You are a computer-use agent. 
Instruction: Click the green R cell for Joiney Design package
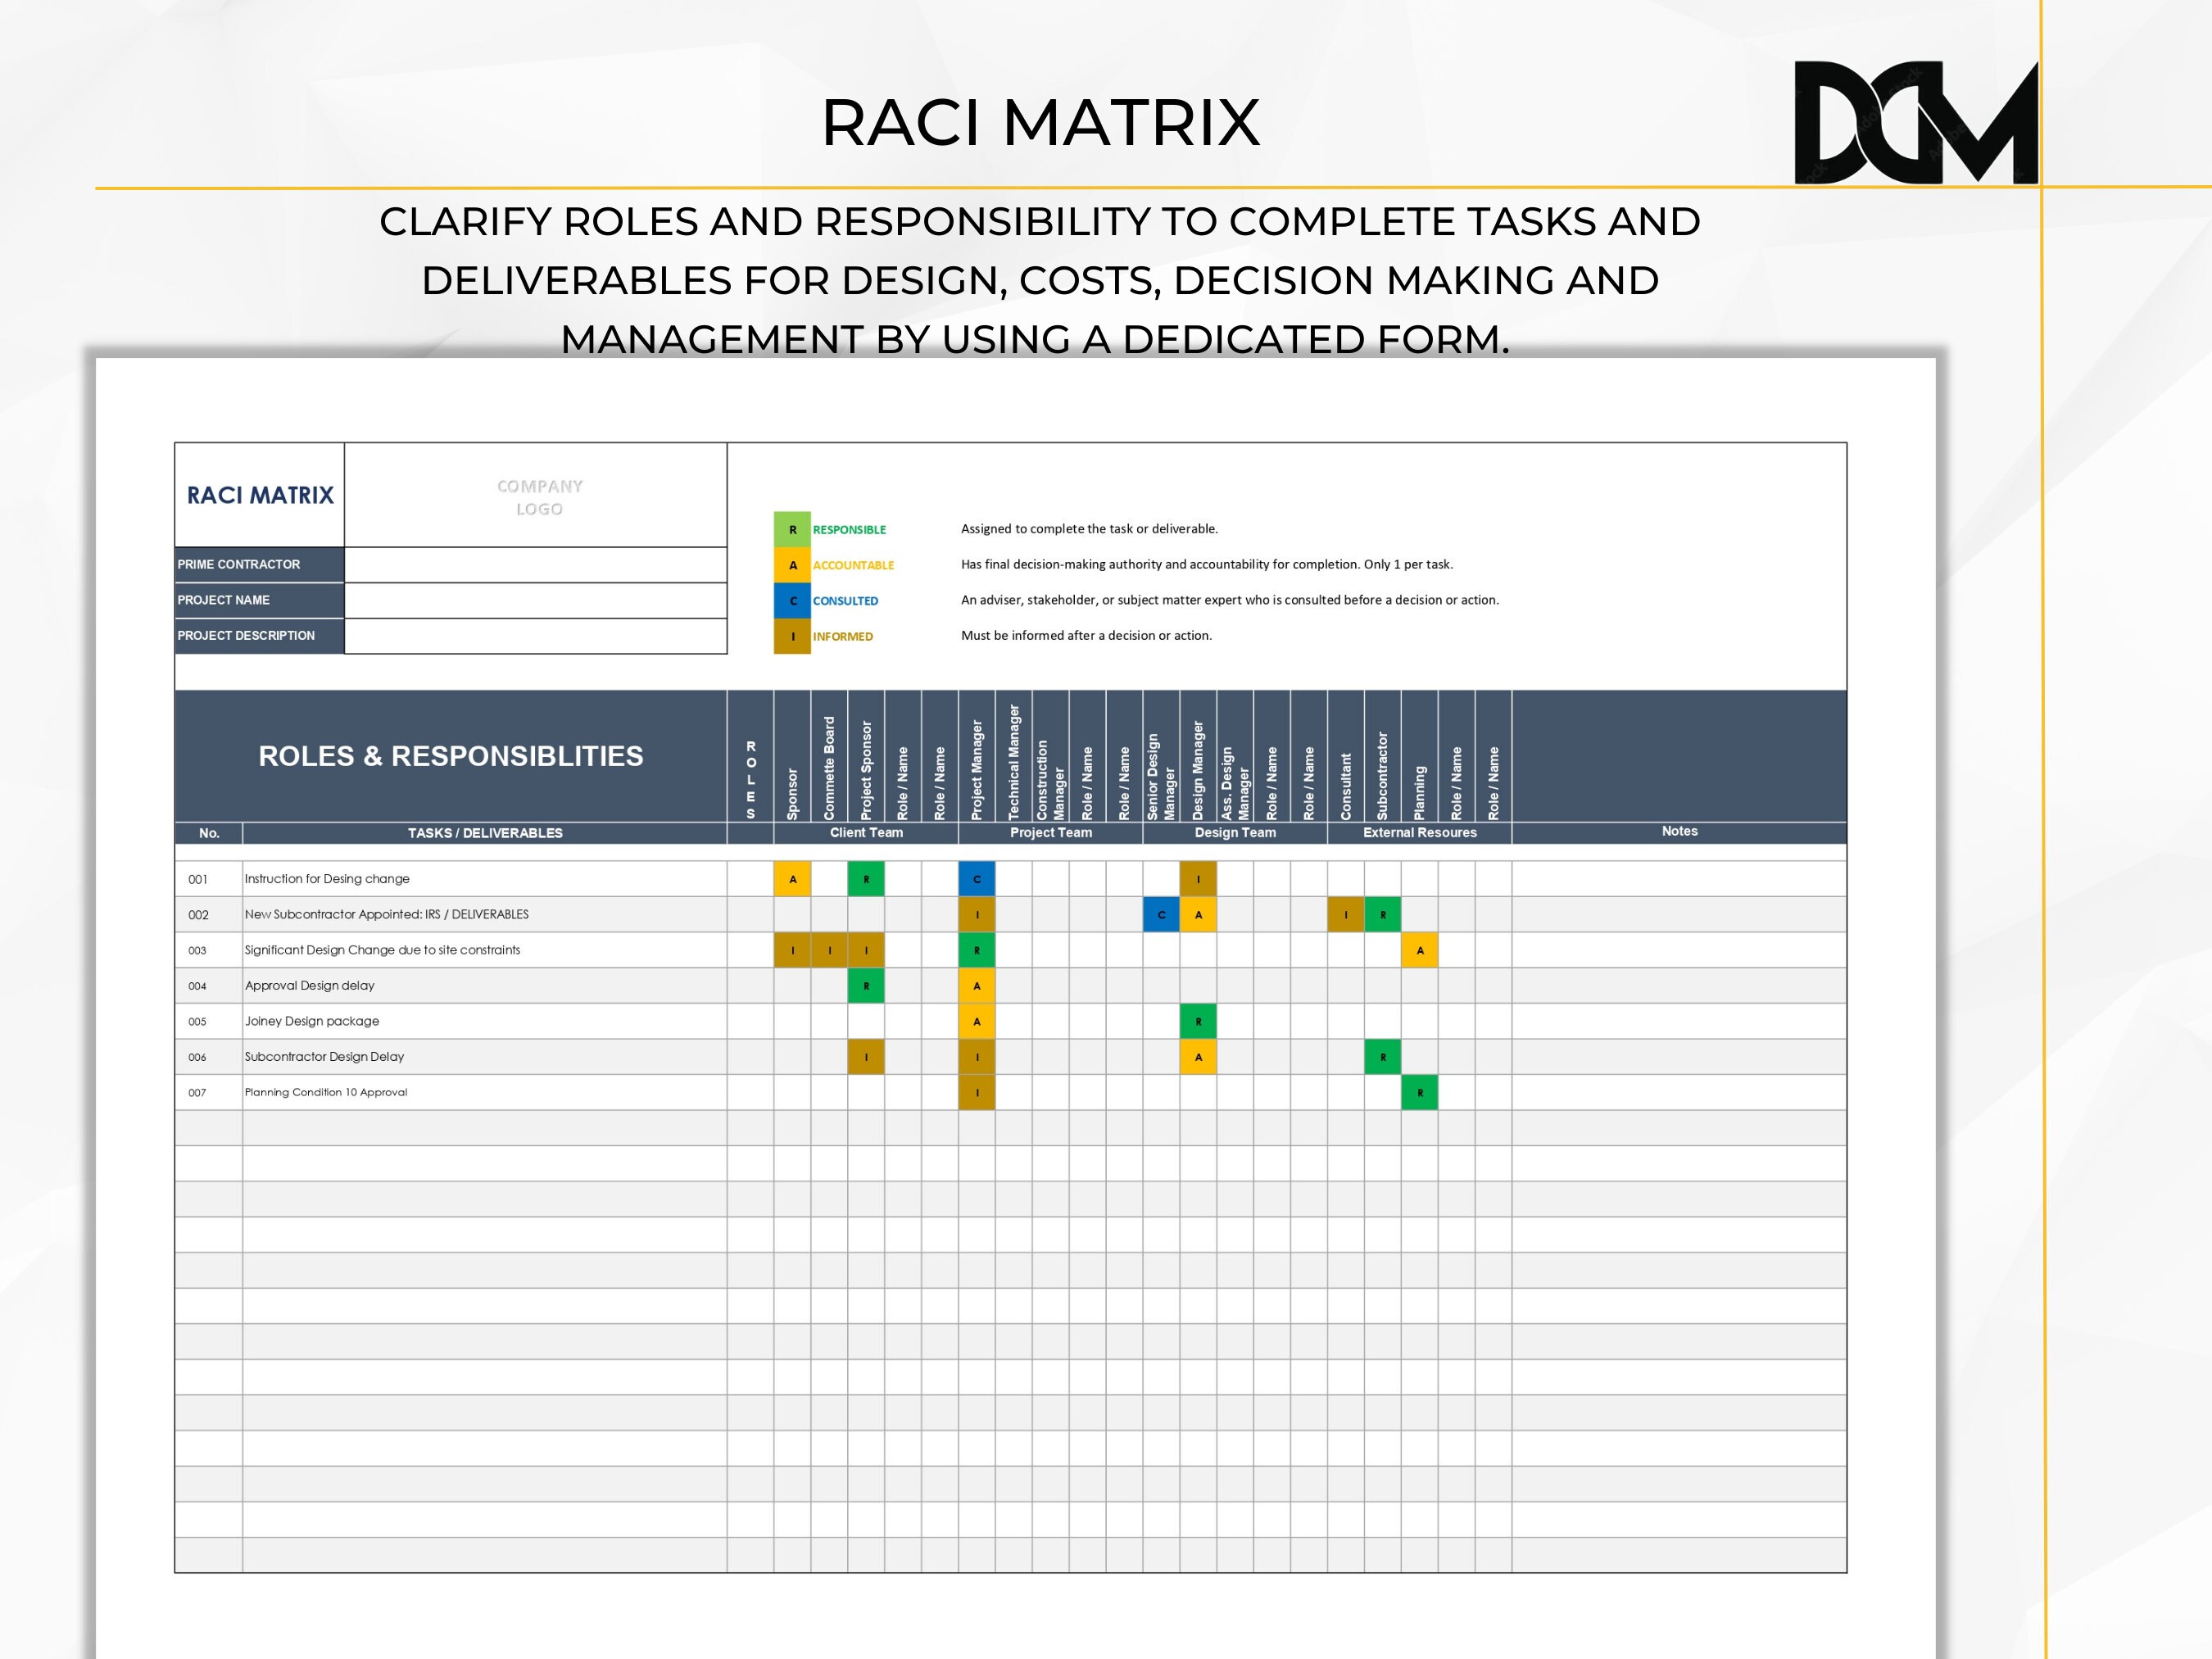[1198, 1021]
